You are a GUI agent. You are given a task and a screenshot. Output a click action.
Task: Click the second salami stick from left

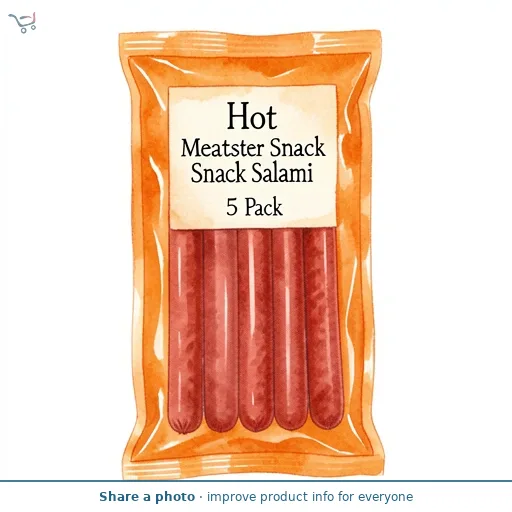(221, 330)
